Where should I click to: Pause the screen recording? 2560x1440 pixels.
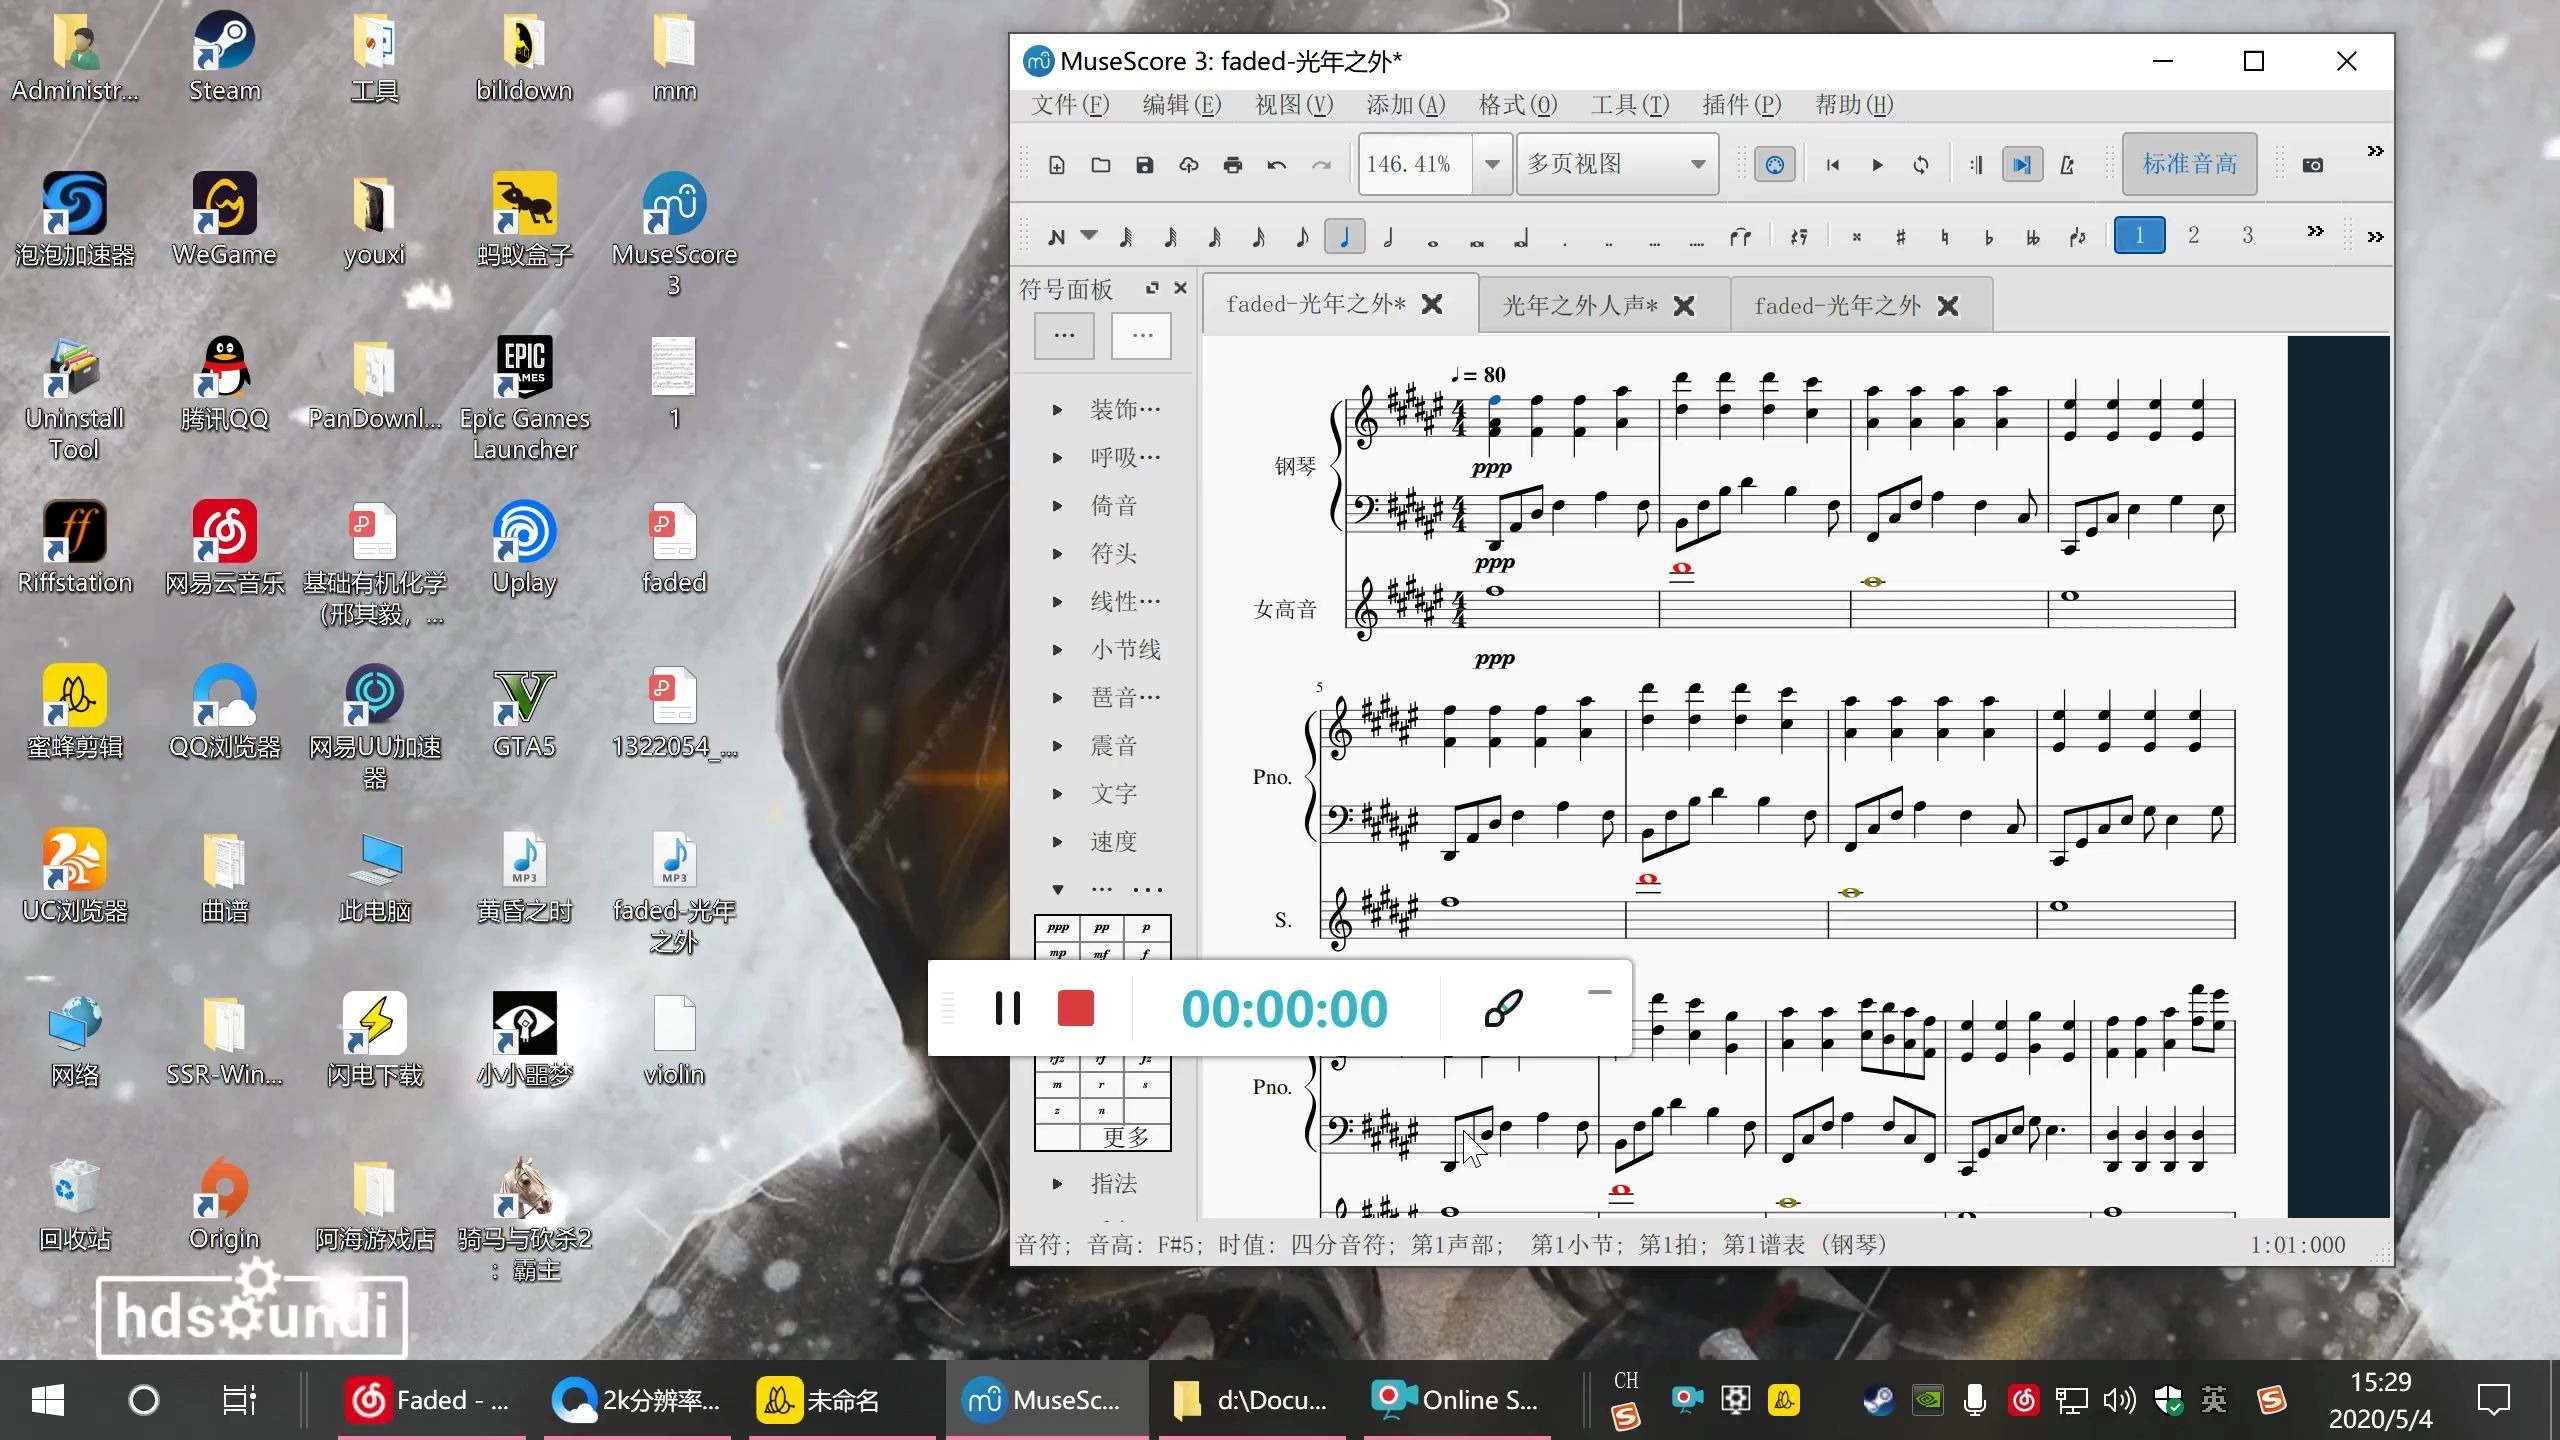tap(1007, 1008)
